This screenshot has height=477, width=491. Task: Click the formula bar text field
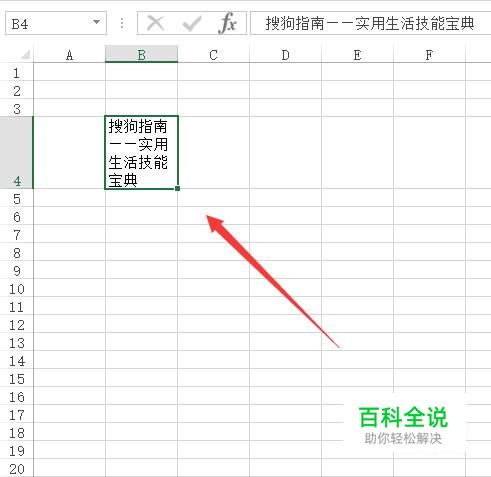(x=370, y=23)
